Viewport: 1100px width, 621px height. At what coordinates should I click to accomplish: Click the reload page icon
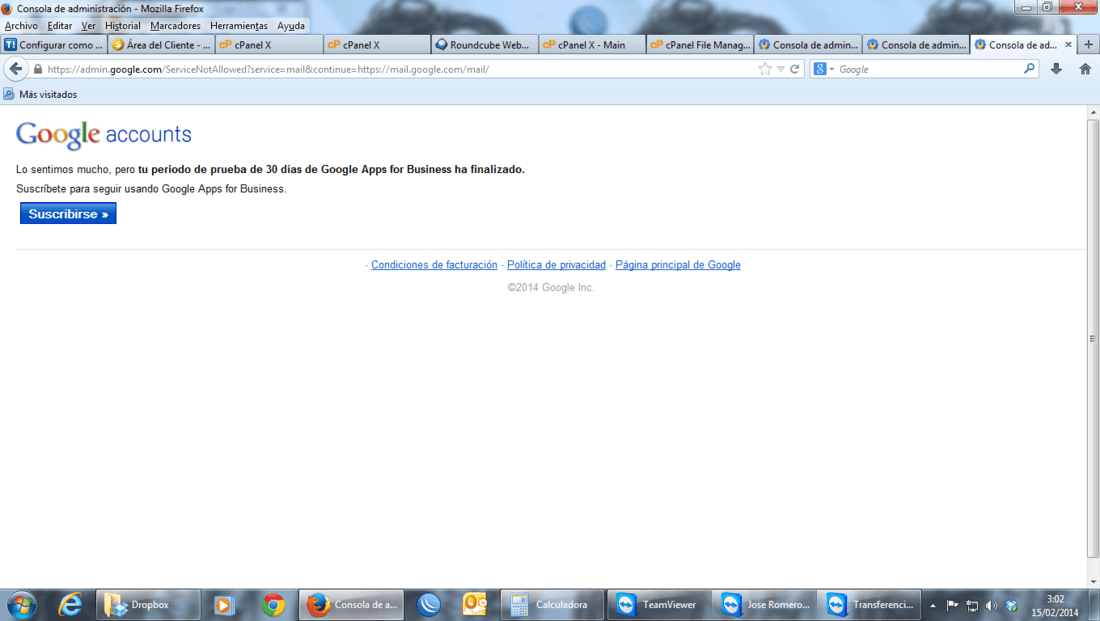coord(795,69)
